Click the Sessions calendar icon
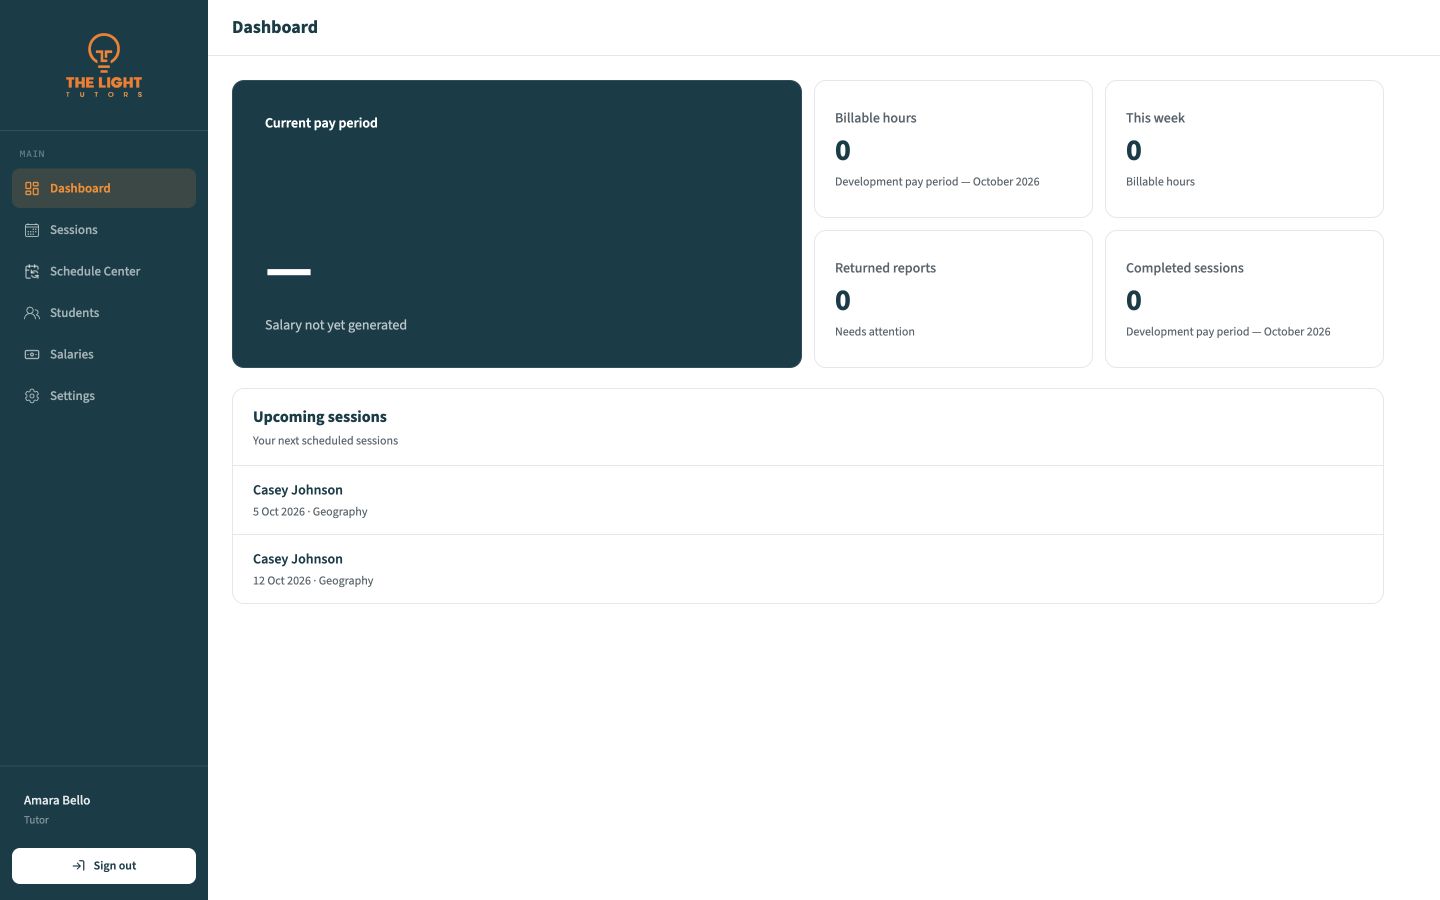The height and width of the screenshot is (900, 1440). point(32,230)
